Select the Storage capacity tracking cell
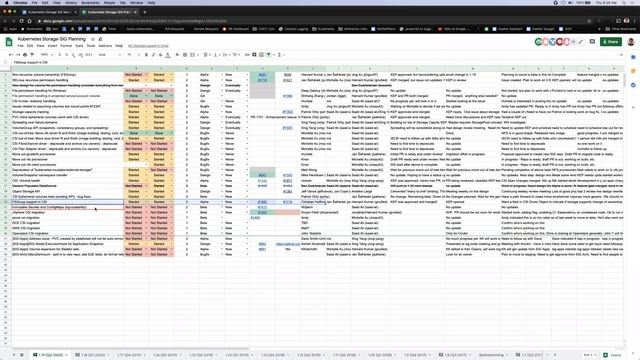Image resolution: width=640 pixels, height=360 pixels. [67, 112]
